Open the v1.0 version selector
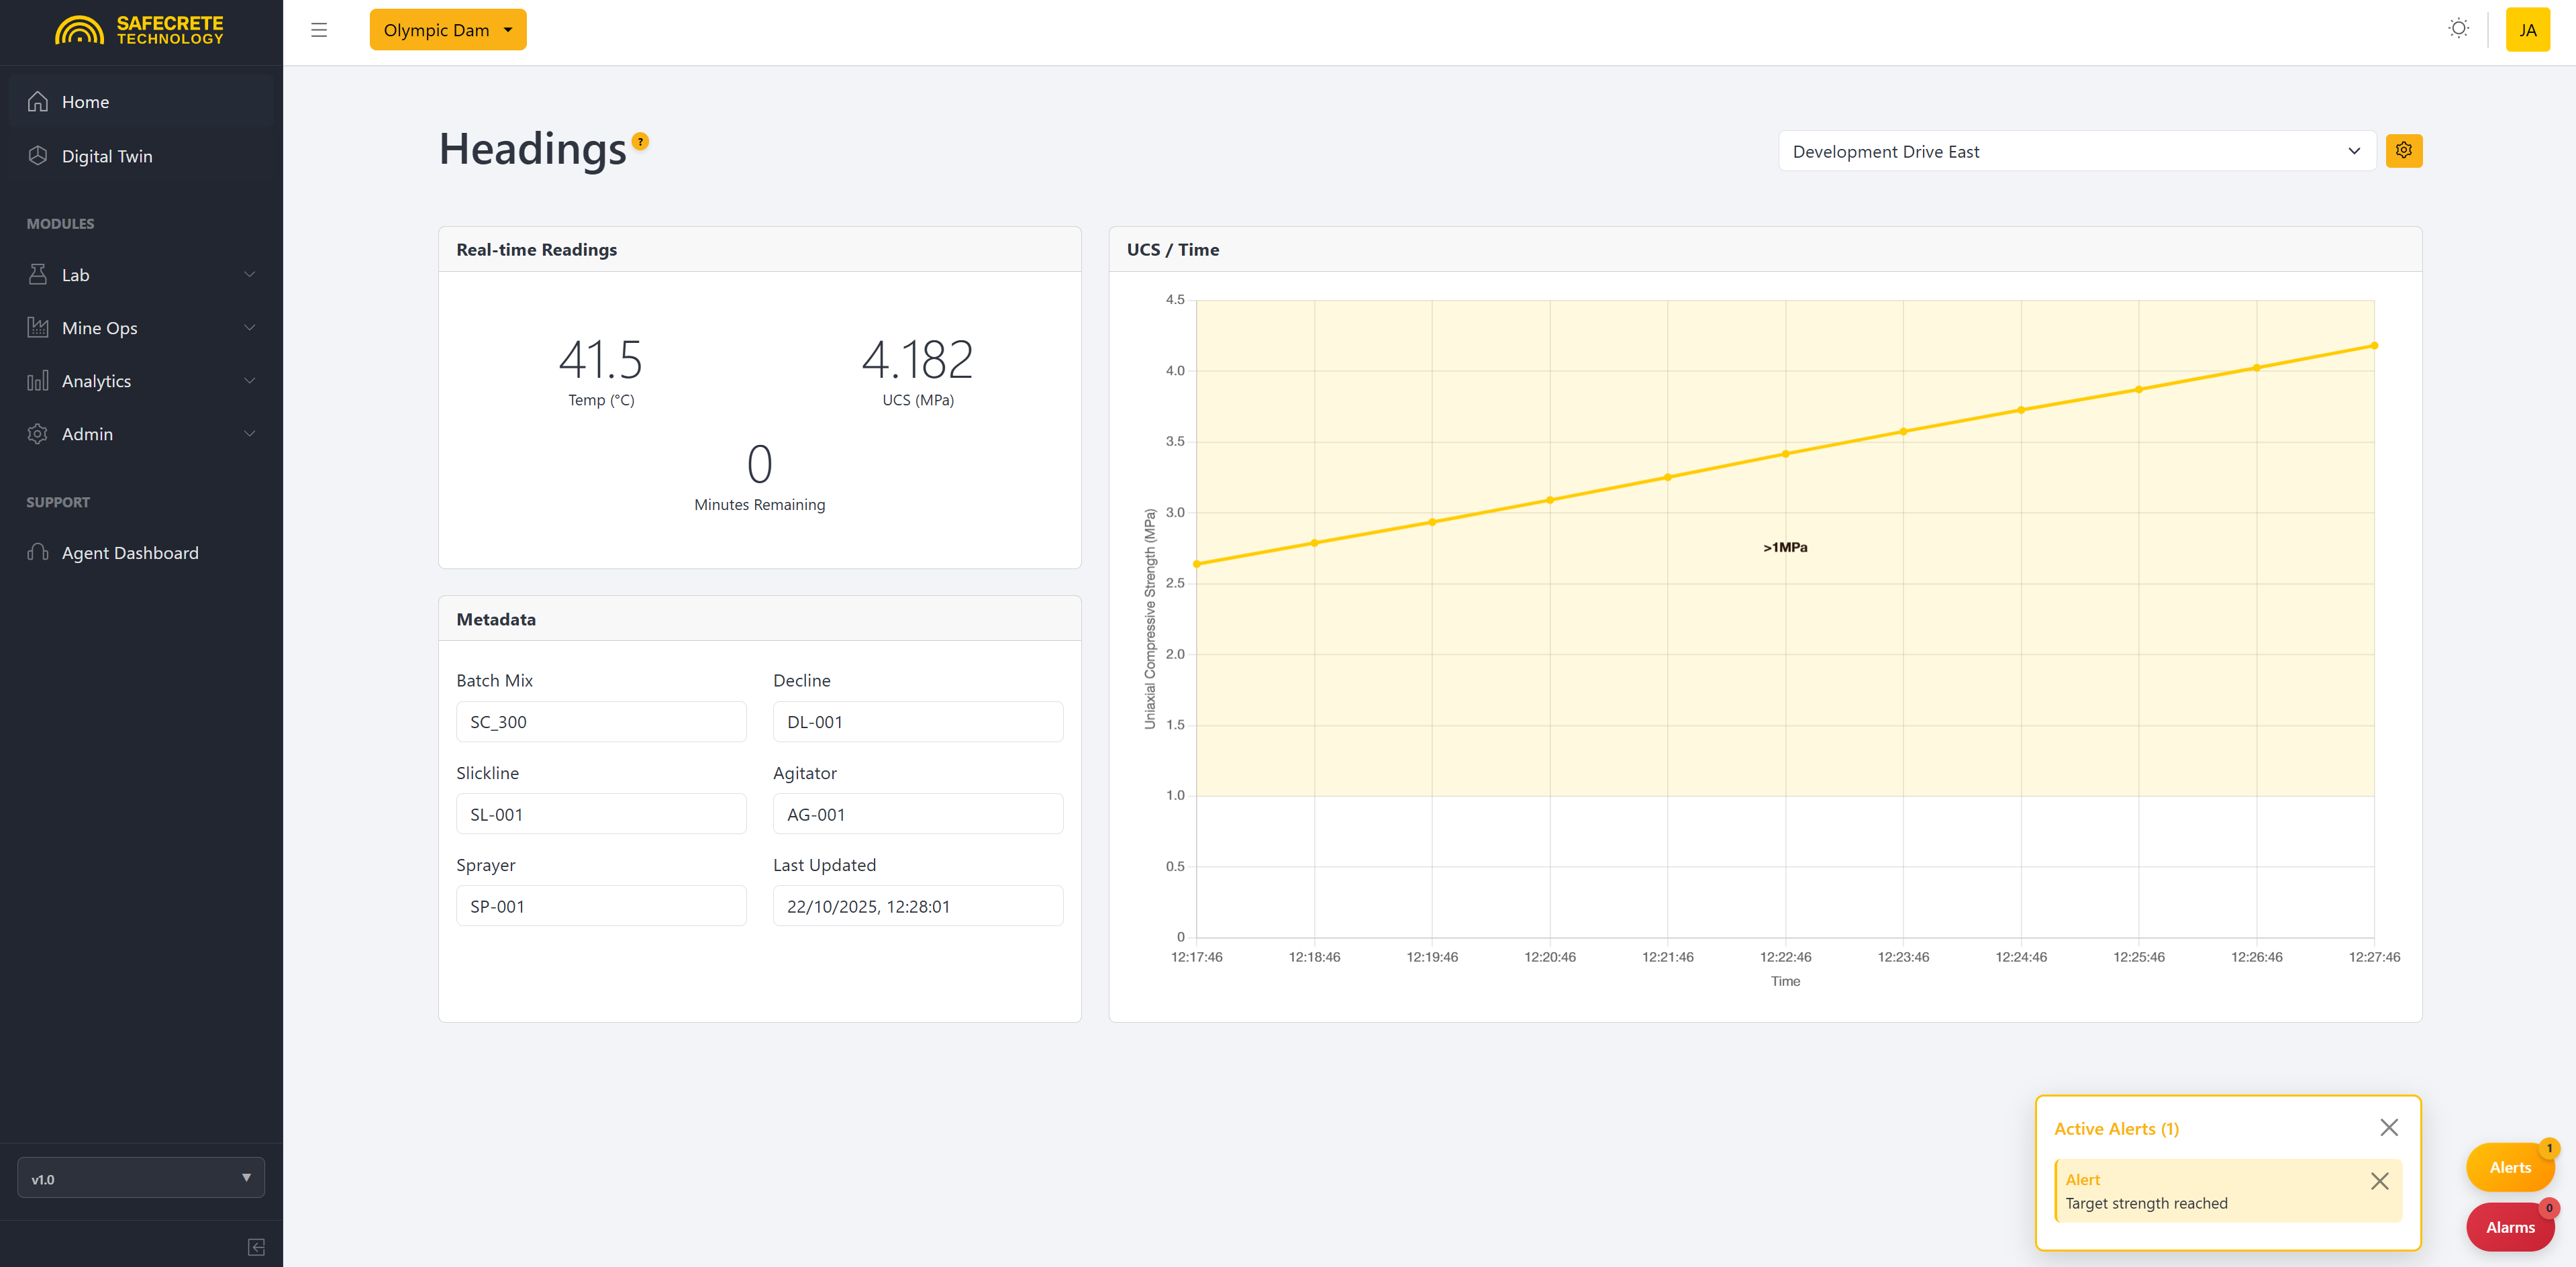The image size is (2576, 1267). click(x=140, y=1178)
